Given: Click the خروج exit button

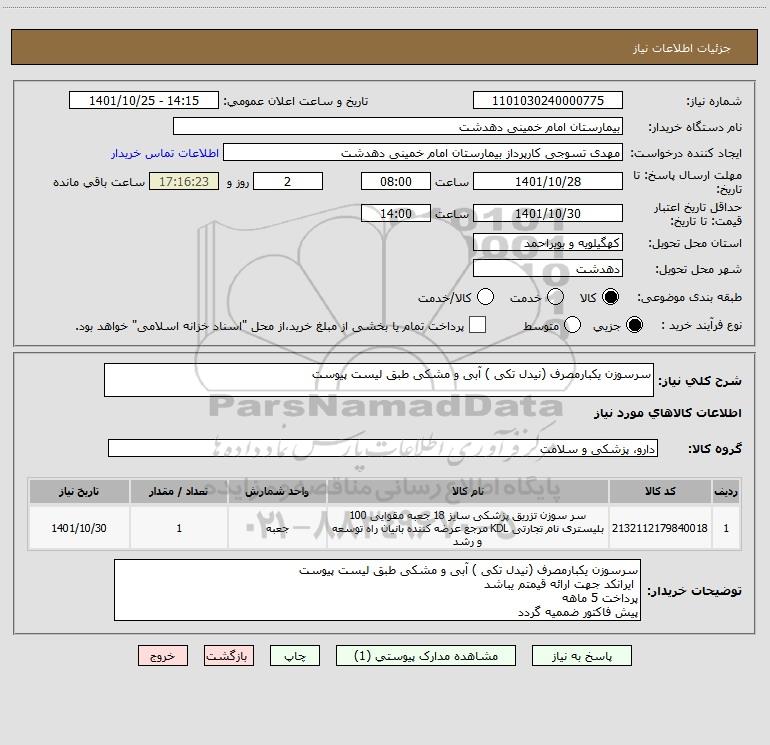Looking at the screenshot, I should click(x=163, y=656).
